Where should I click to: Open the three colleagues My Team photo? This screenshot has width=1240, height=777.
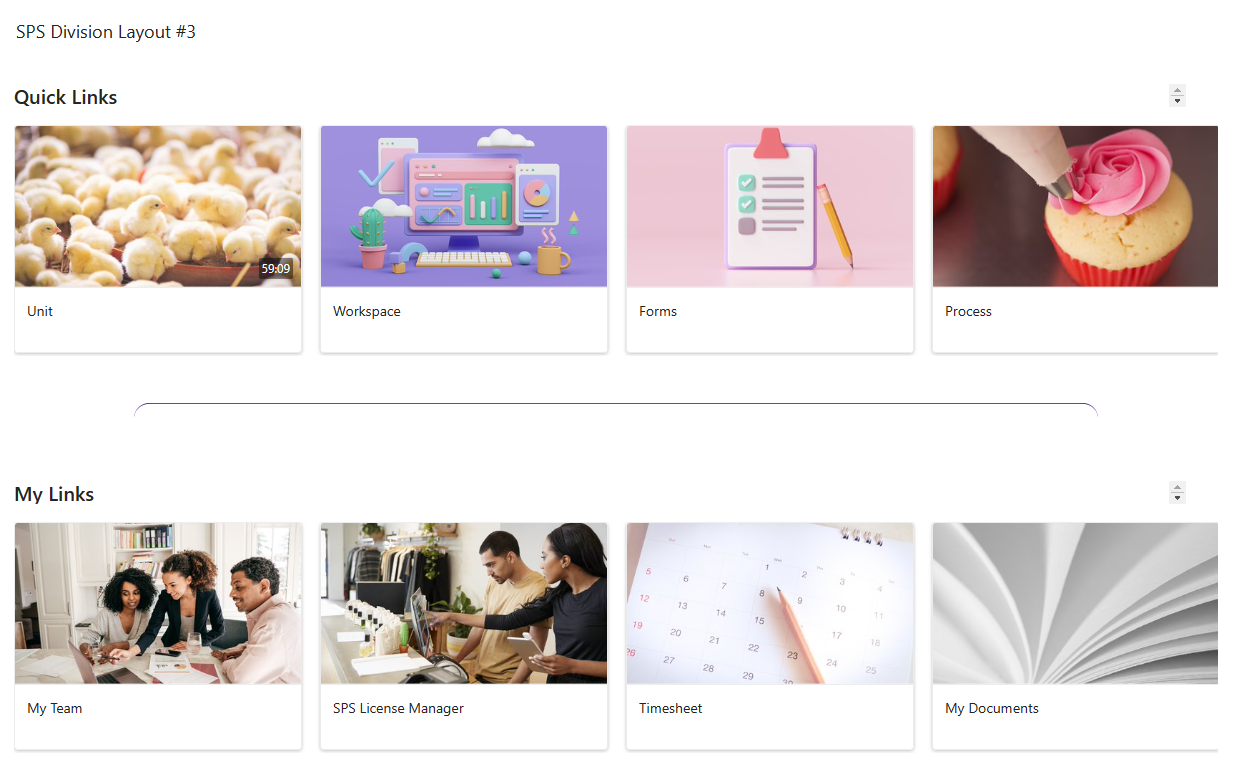pyautogui.click(x=158, y=603)
